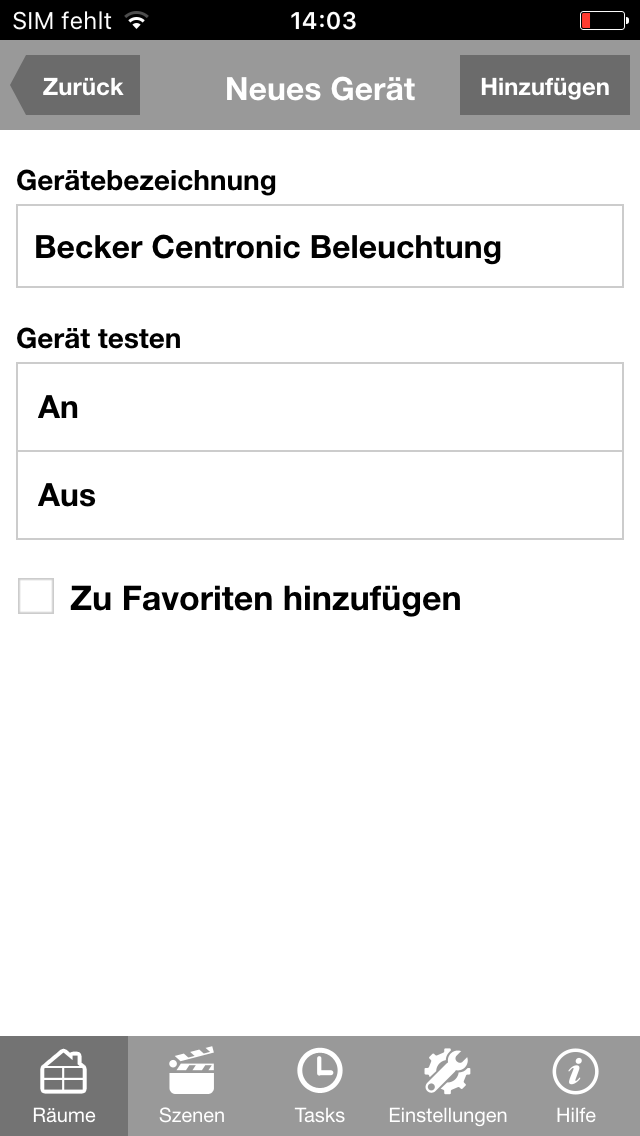Tap the SIM fehlt carrier text
The image size is (640, 1136).
pos(62,20)
